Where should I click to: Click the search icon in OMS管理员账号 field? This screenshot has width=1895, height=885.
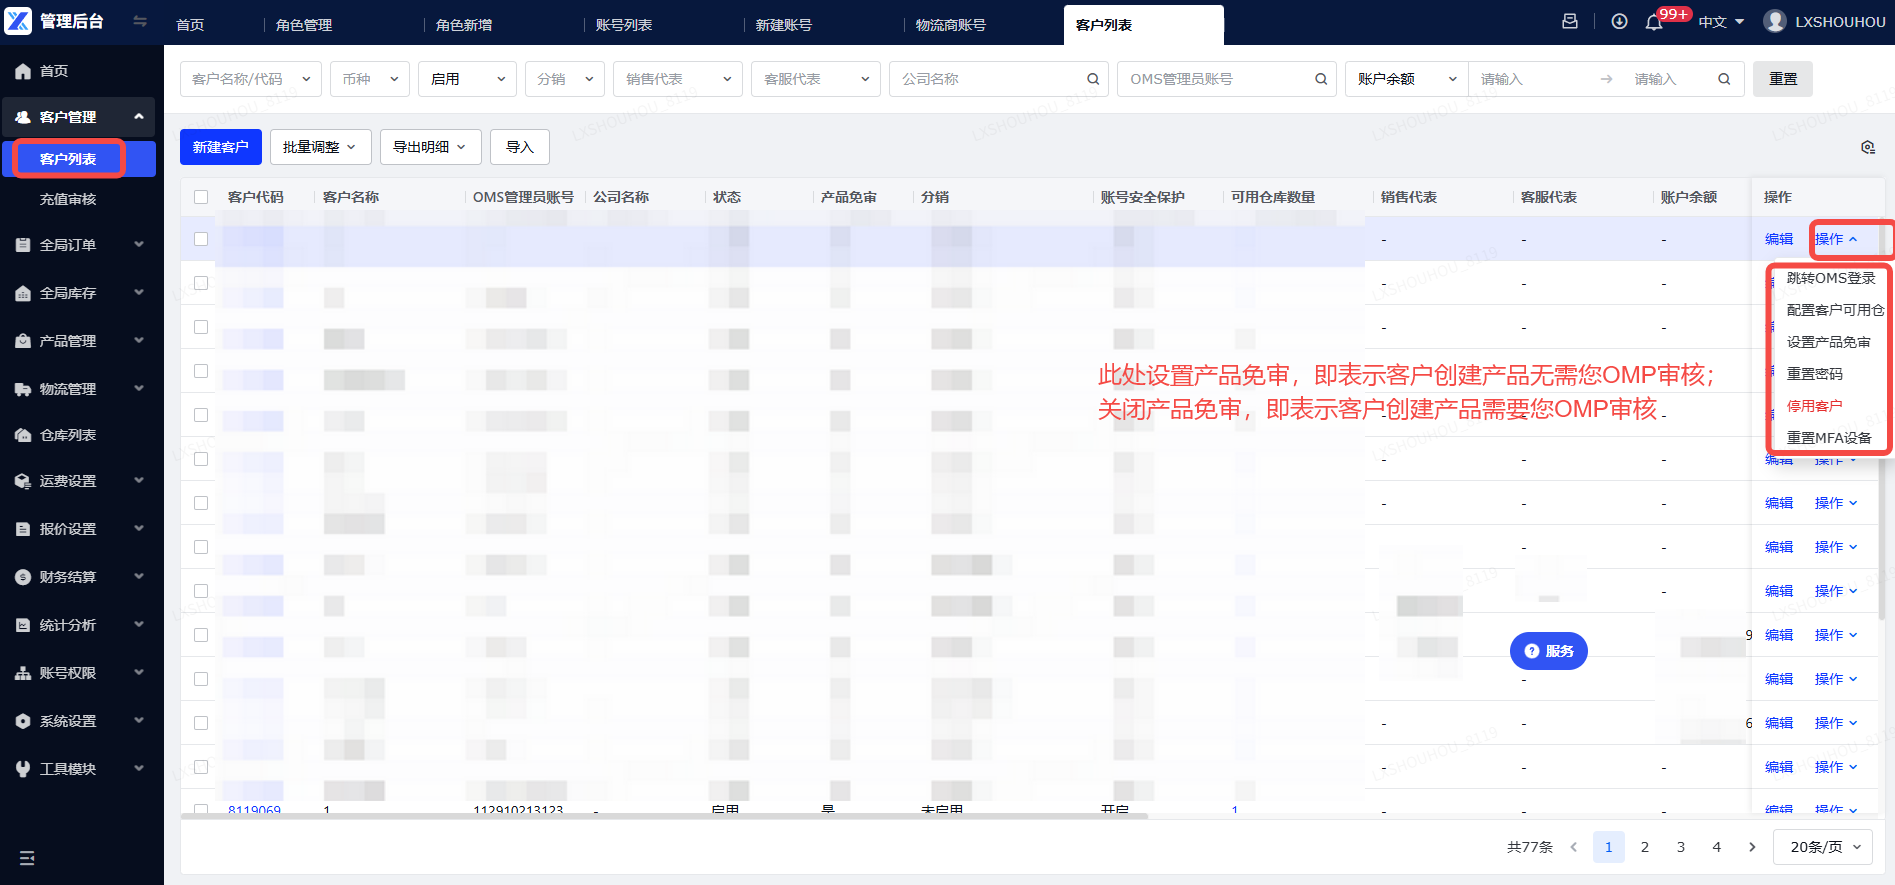[1321, 79]
